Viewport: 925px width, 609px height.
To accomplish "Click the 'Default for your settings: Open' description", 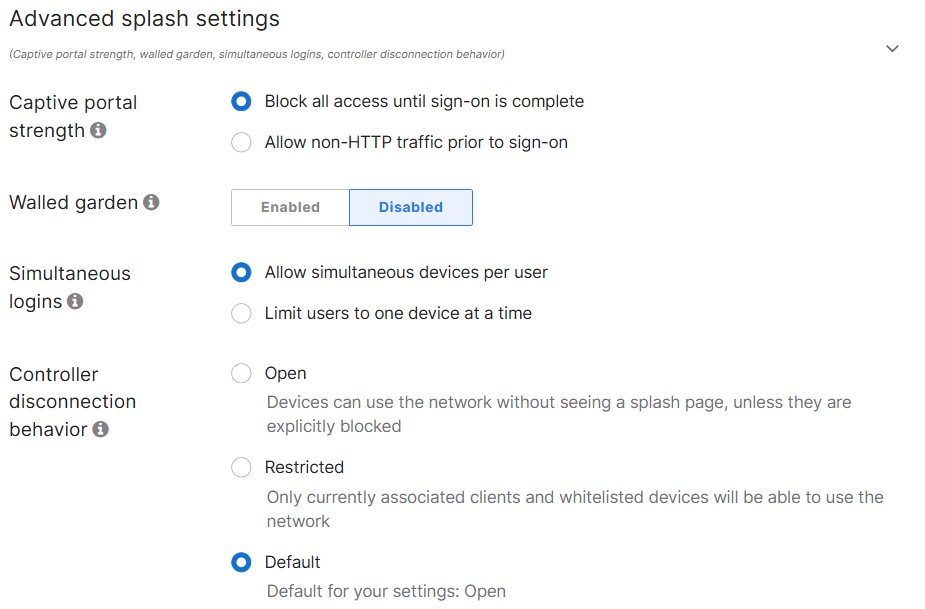I will point(386,591).
